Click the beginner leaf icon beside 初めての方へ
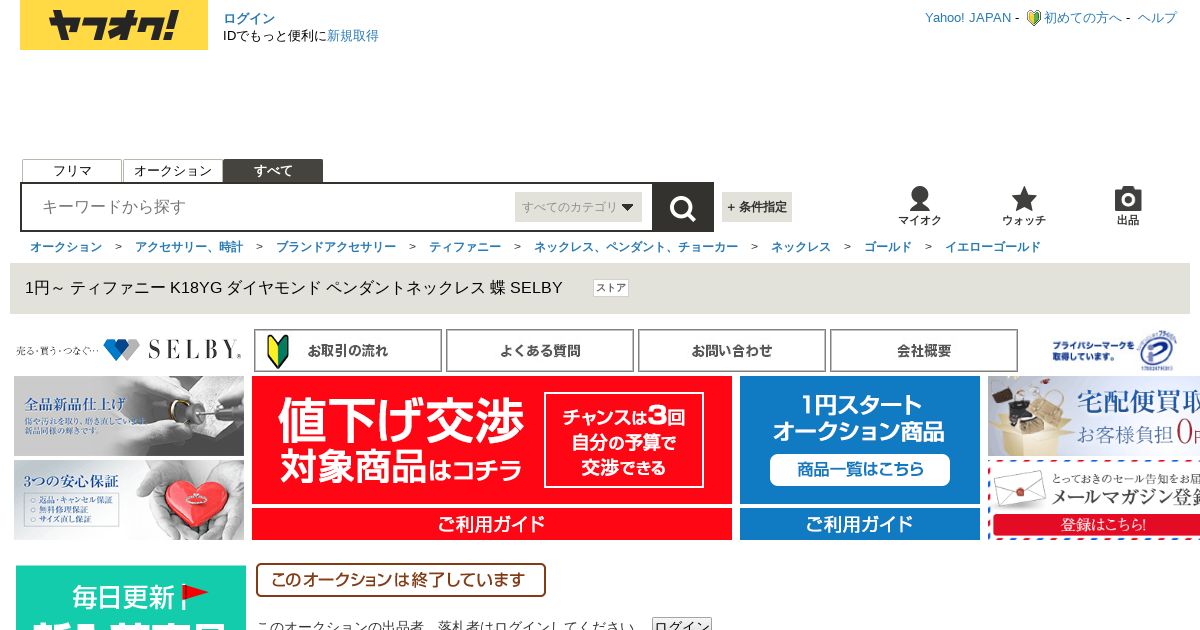This screenshot has height=630, width=1200. pyautogui.click(x=1033, y=18)
